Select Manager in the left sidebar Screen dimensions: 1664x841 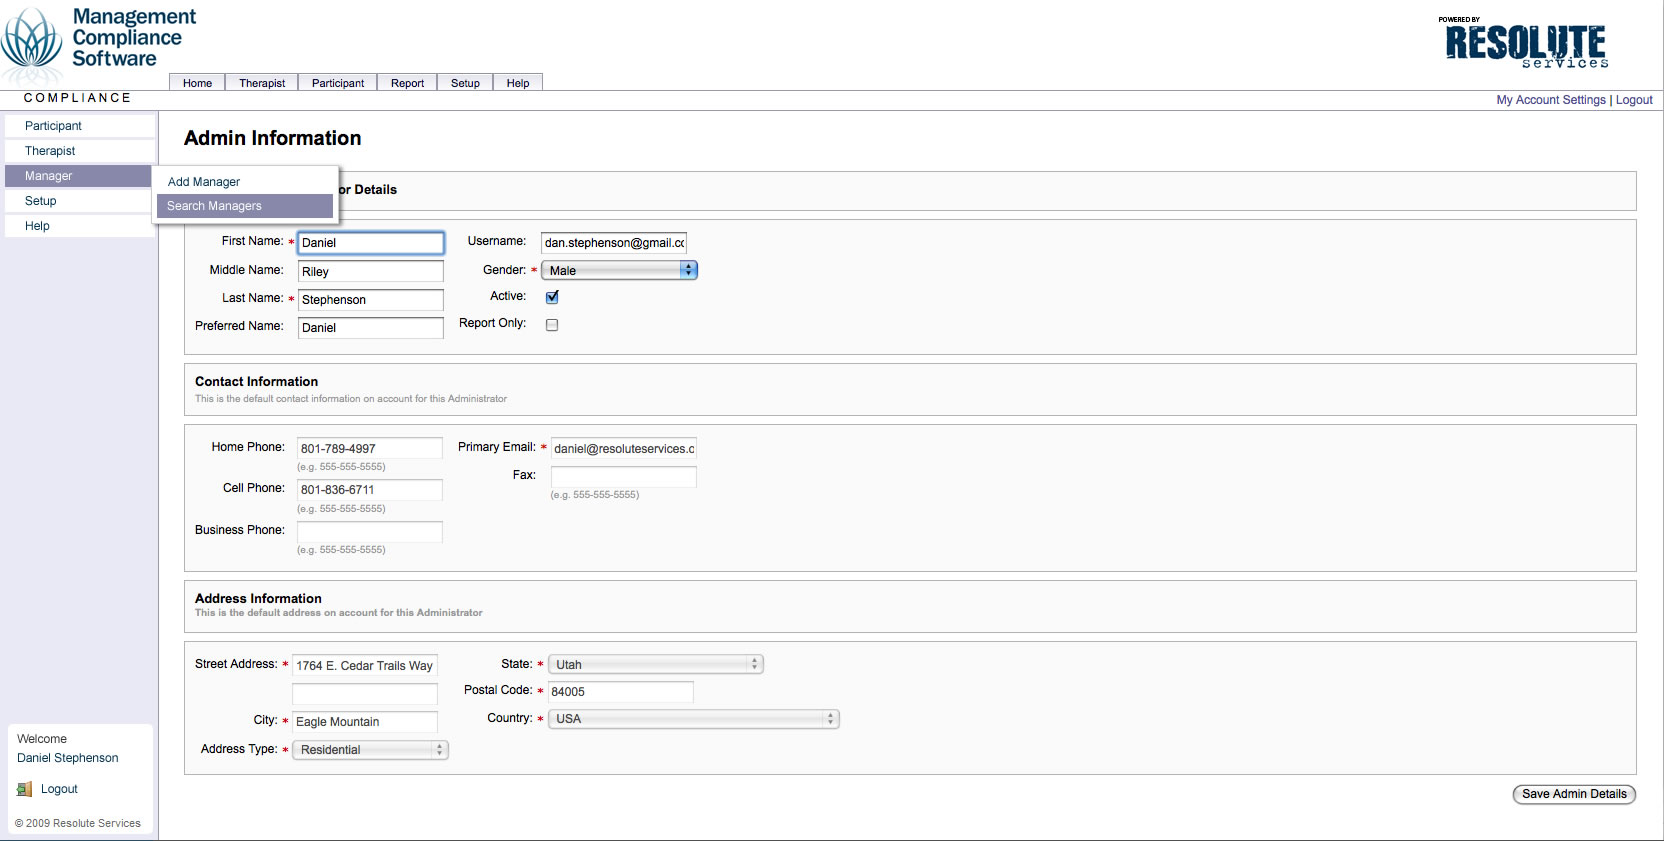pos(79,176)
